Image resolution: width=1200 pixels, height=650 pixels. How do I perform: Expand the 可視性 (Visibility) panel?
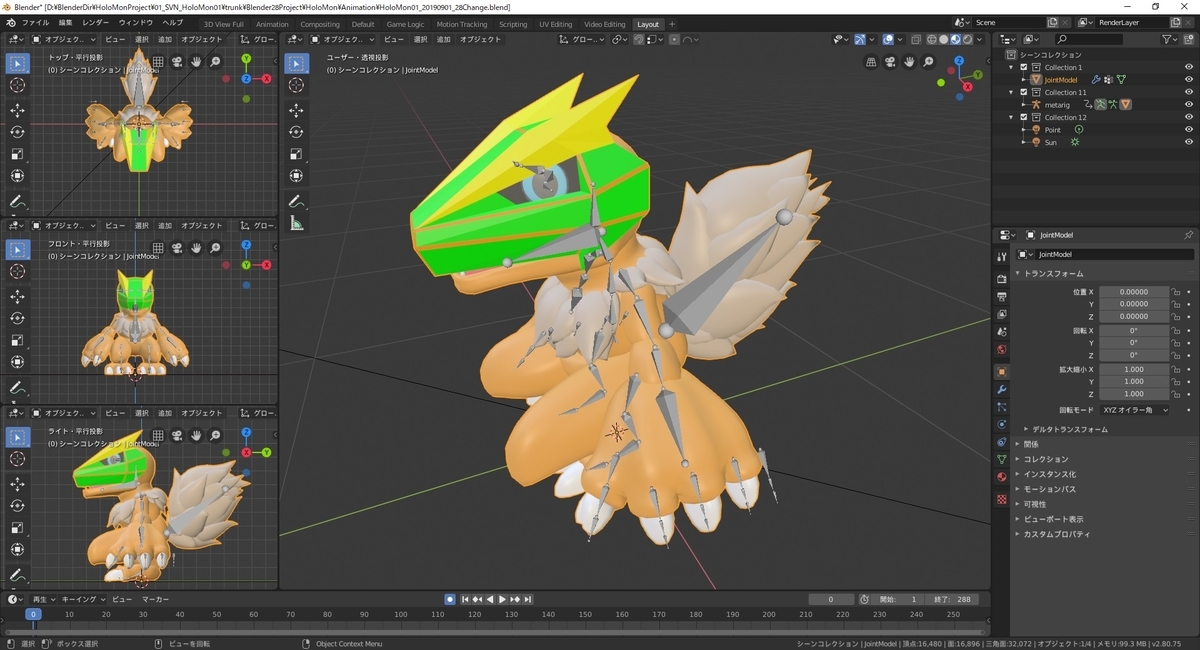1035,504
